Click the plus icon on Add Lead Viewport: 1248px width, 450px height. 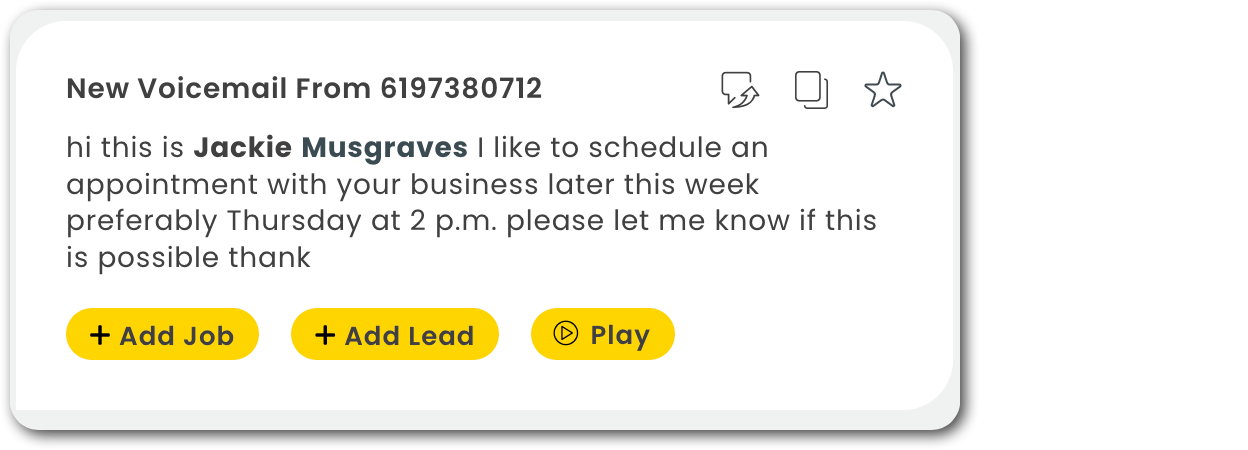coord(324,335)
